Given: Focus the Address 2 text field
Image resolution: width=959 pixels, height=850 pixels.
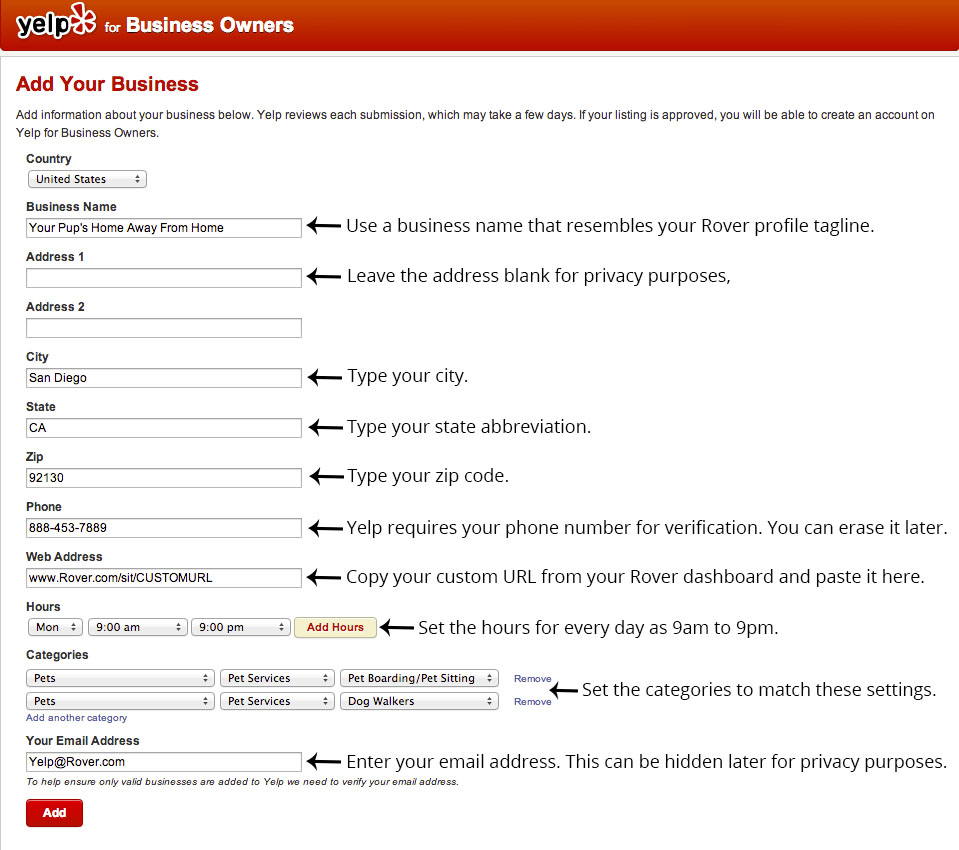Looking at the screenshot, I should coord(163,328).
